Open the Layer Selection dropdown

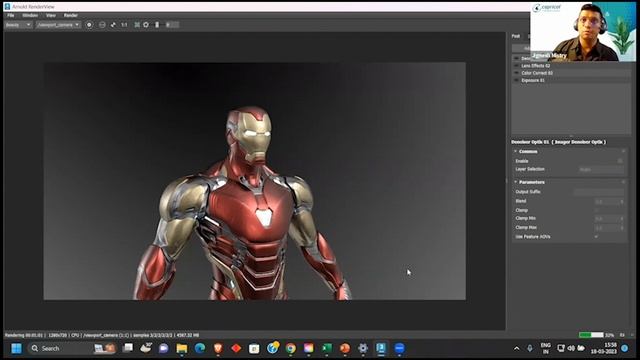(600, 169)
